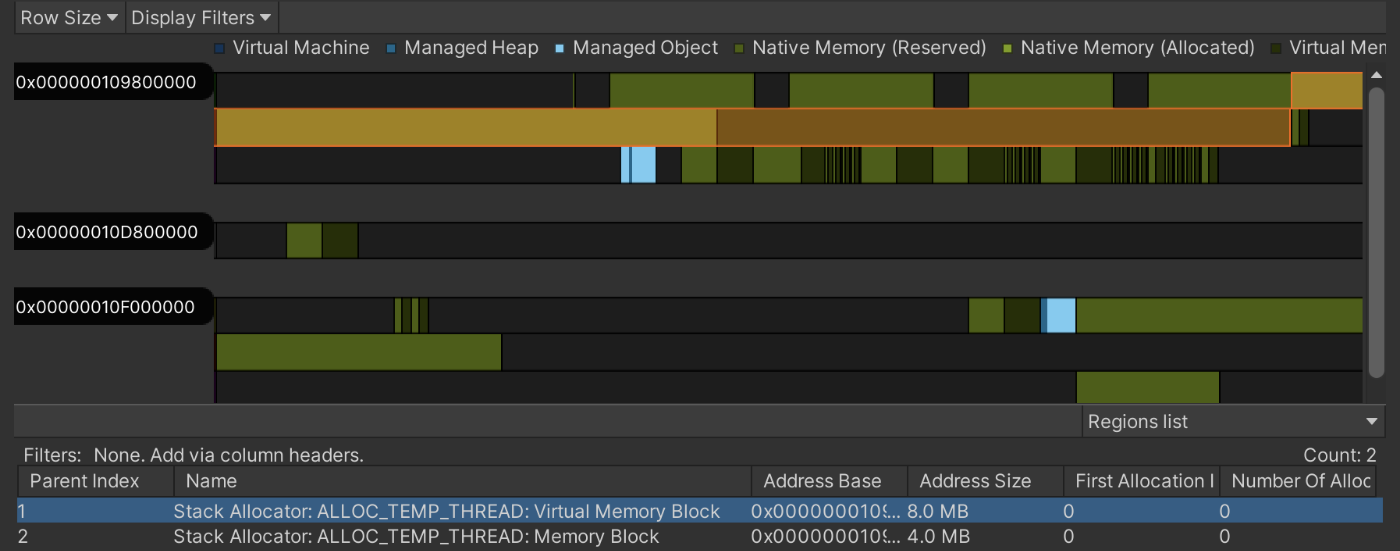The height and width of the screenshot is (551, 1400).
Task: Click the Managed Object legend color square
Action: click(560, 48)
